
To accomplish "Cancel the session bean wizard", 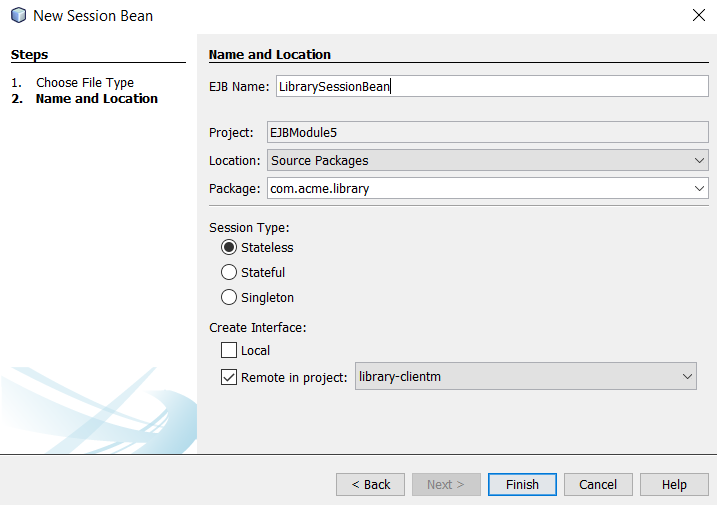I will (598, 484).
